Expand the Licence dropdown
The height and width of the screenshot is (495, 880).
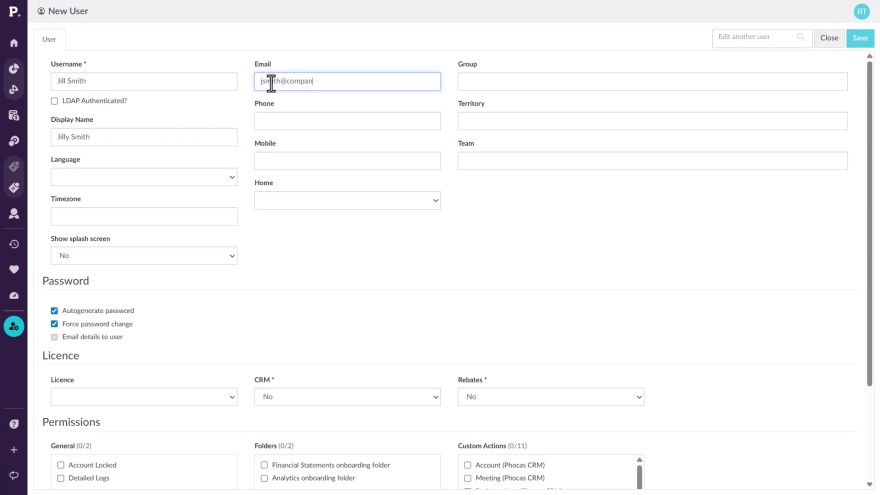click(x=144, y=397)
